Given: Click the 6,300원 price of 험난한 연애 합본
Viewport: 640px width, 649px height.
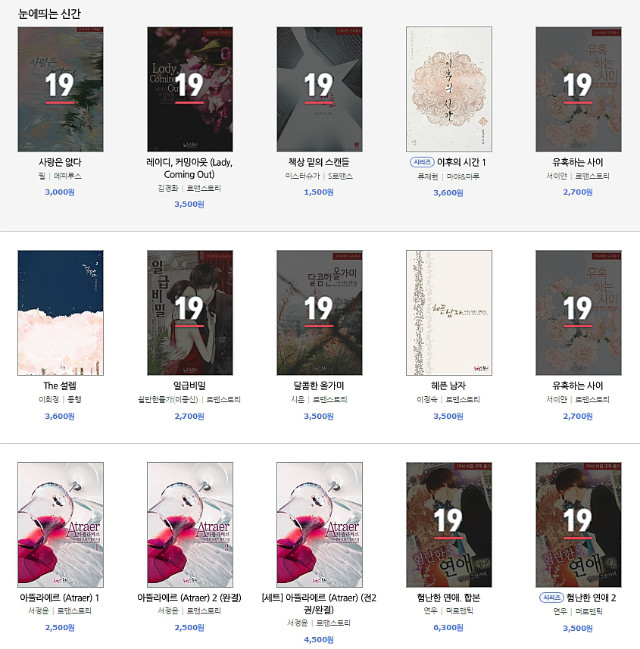Looking at the screenshot, I should pyautogui.click(x=448, y=628).
